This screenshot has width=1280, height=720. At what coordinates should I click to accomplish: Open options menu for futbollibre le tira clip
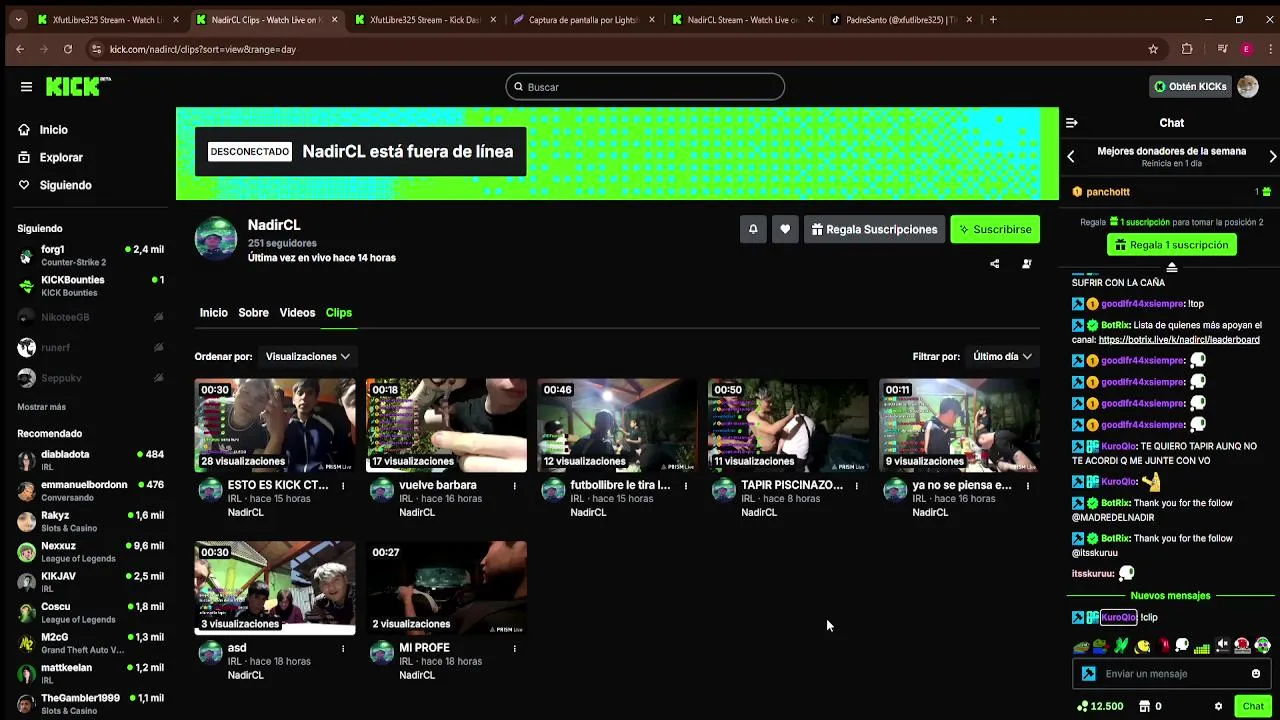pos(686,486)
